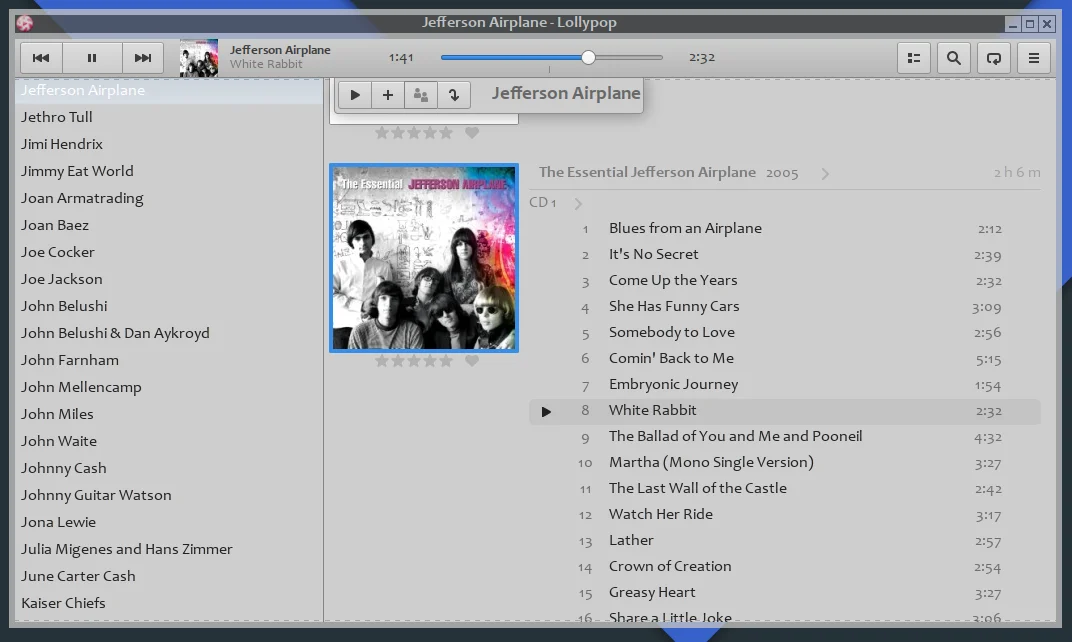Screen dimensions: 1072x642
Task: Select the White Rabbit track row
Action: [x=785, y=411]
